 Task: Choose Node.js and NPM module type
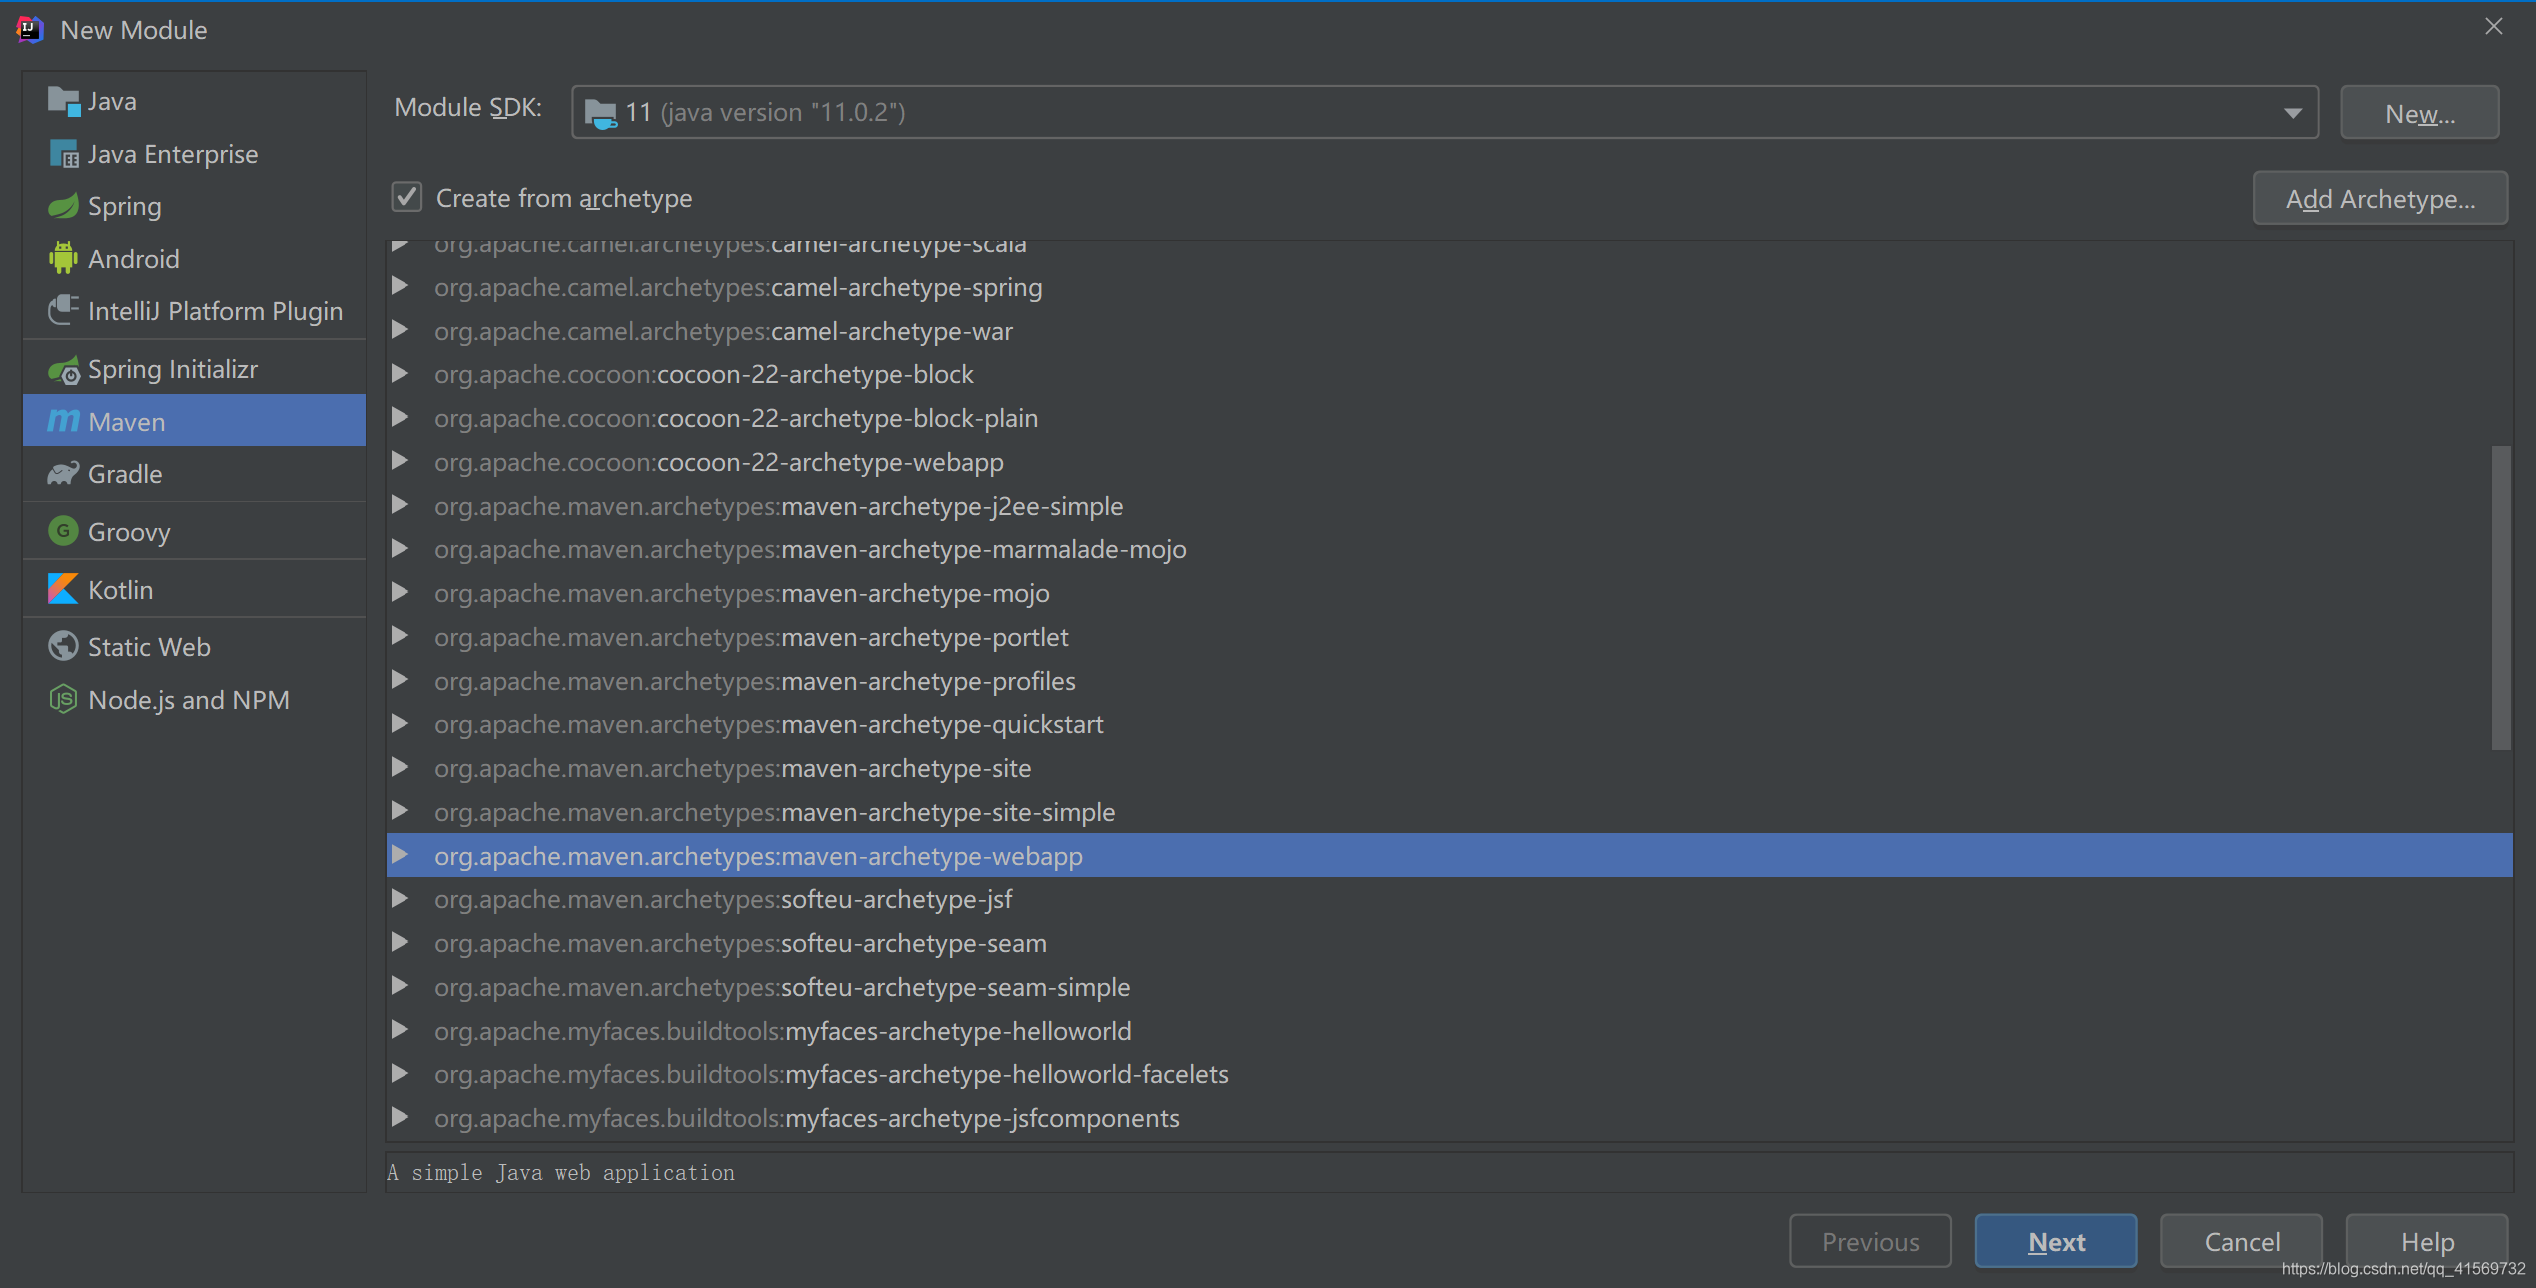point(195,699)
